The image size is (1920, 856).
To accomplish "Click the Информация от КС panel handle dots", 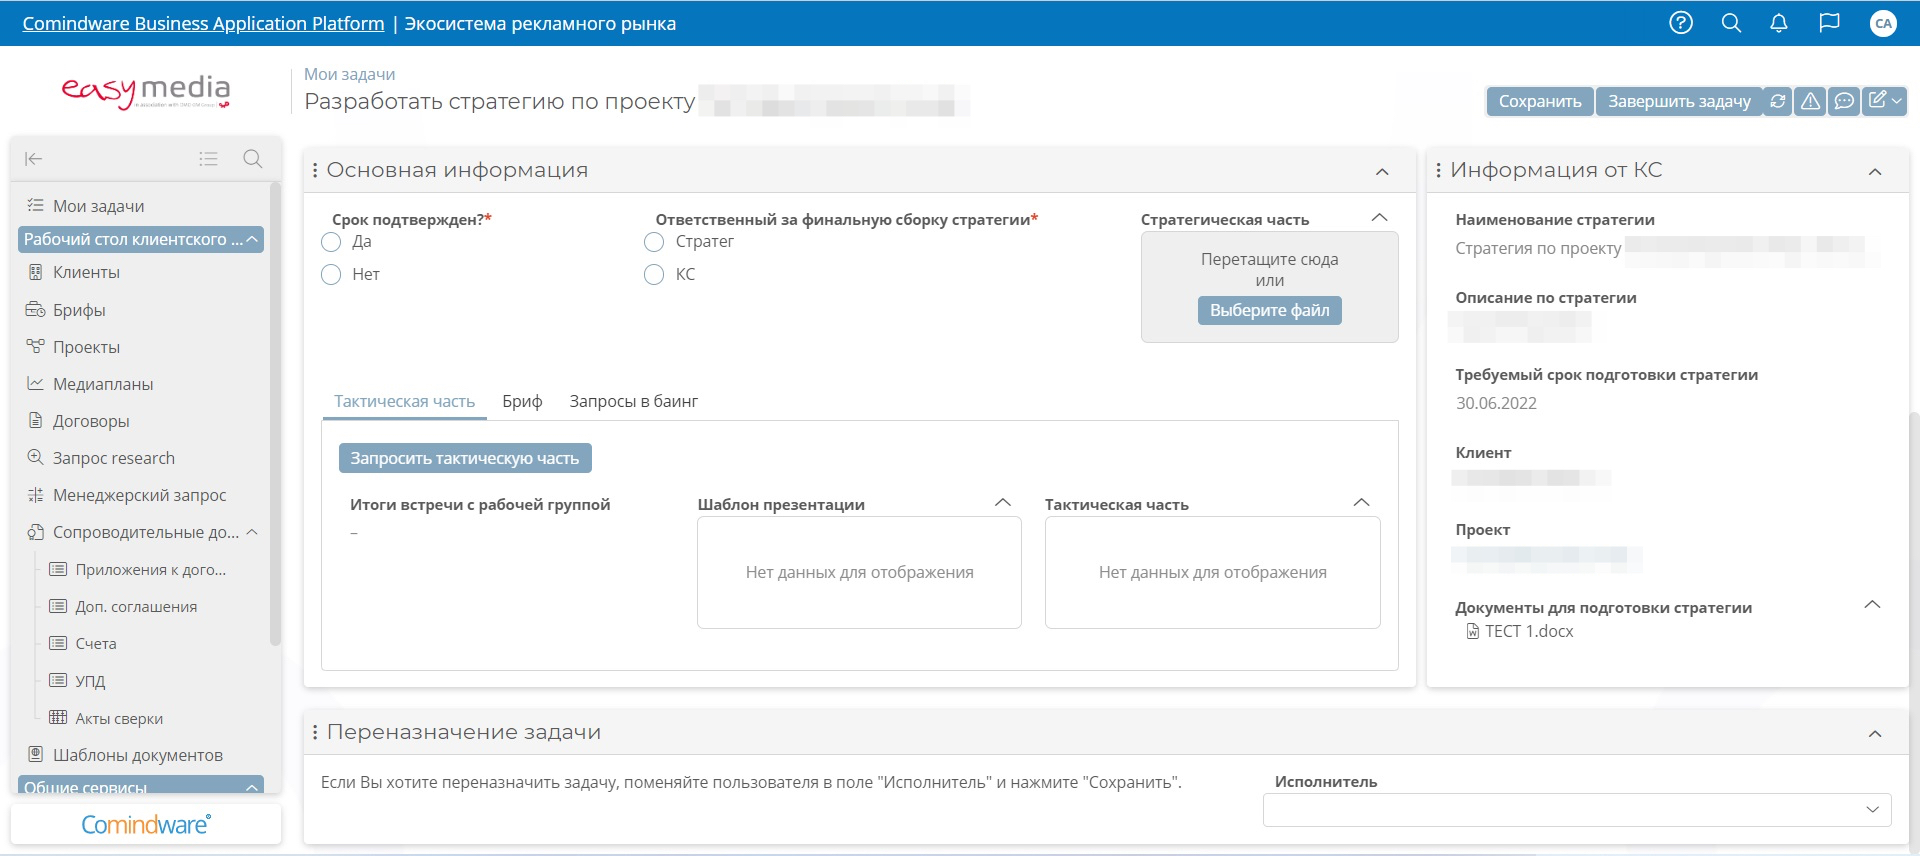I will point(1439,170).
